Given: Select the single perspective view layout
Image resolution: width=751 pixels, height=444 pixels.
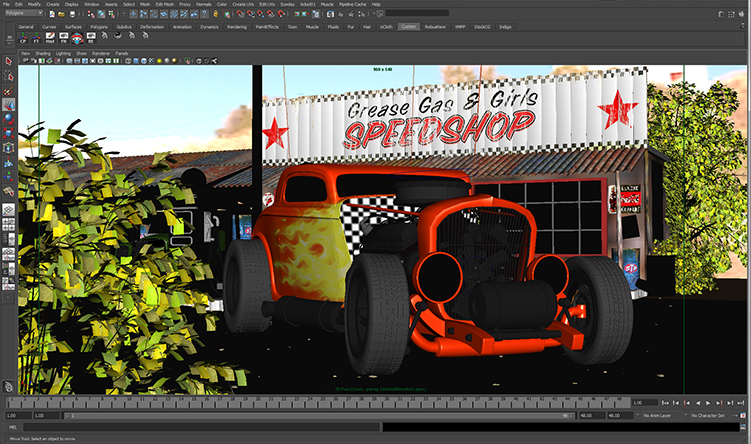Looking at the screenshot, I should 8,209.
